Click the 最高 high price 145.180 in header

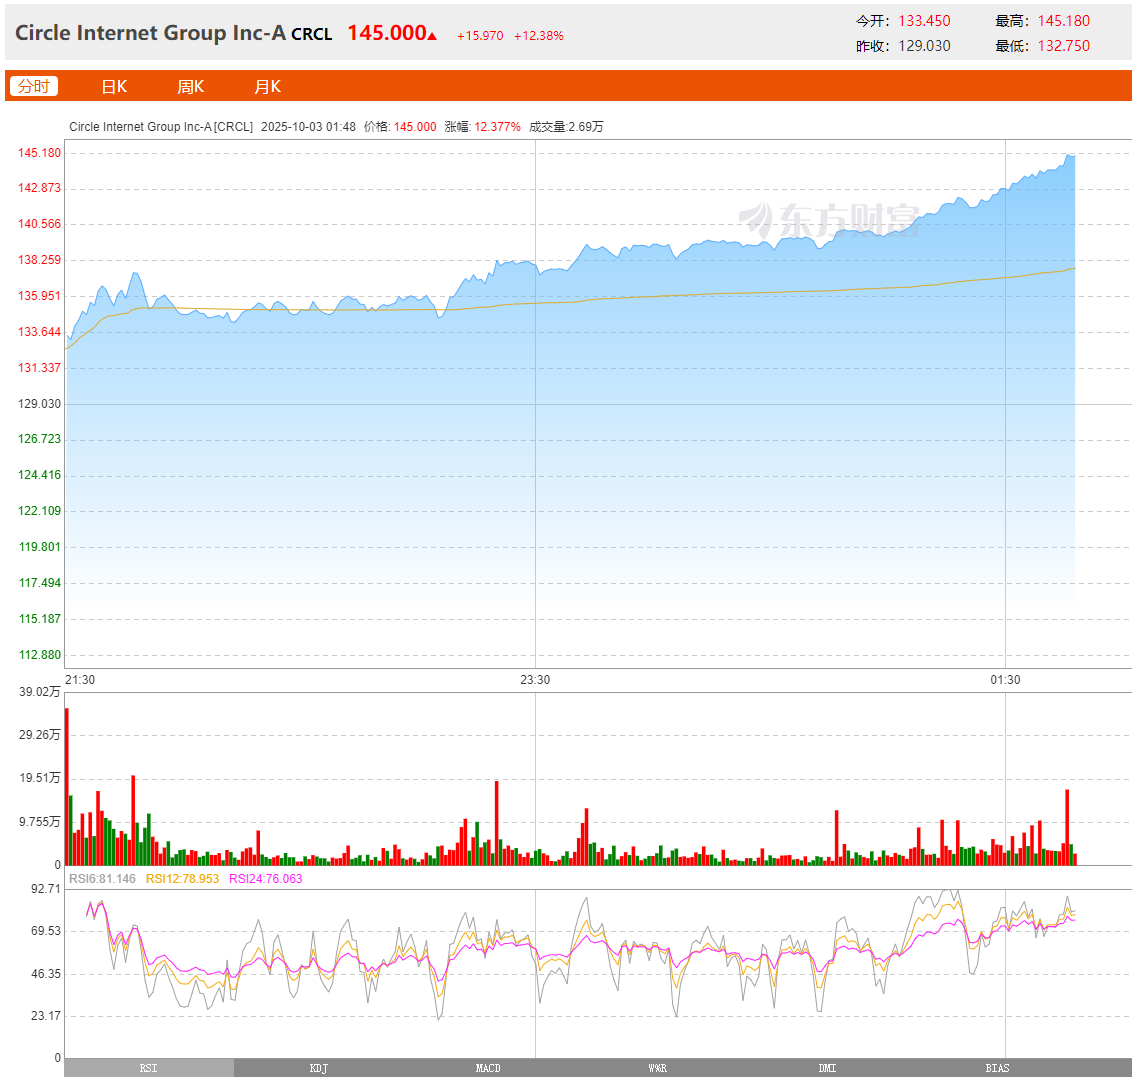1063,21
